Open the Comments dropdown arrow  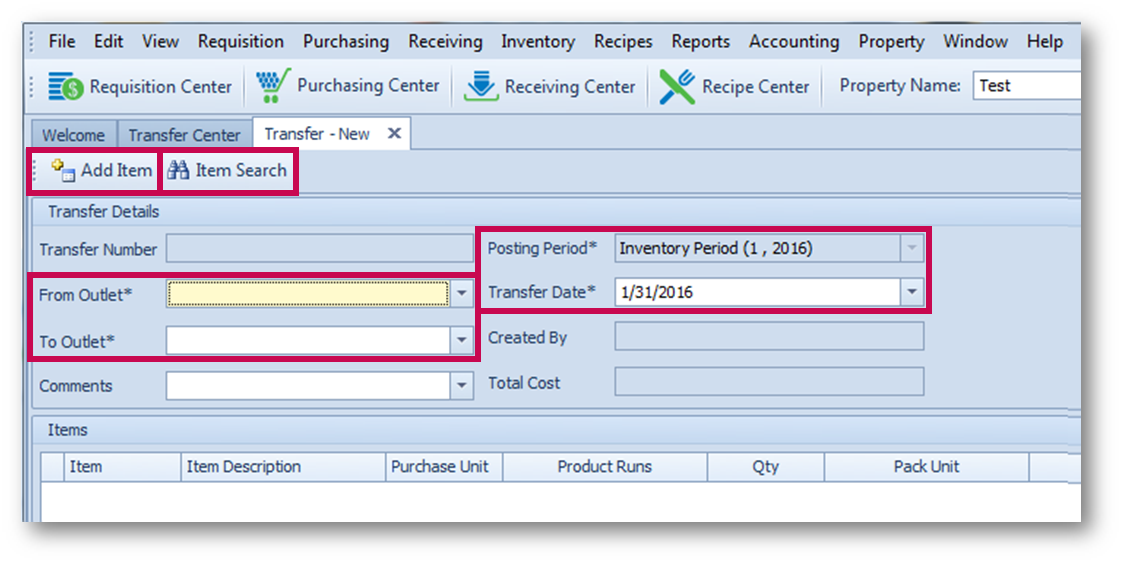click(461, 386)
